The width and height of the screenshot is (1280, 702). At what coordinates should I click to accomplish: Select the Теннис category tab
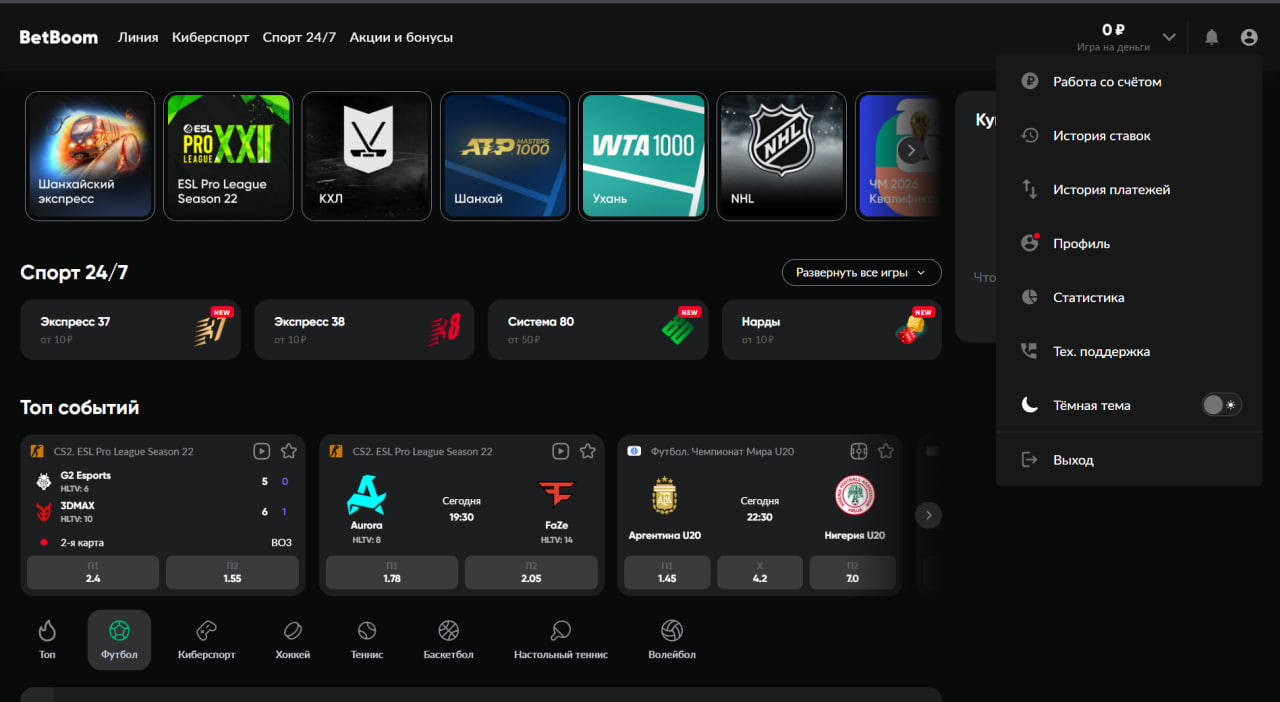click(x=367, y=640)
